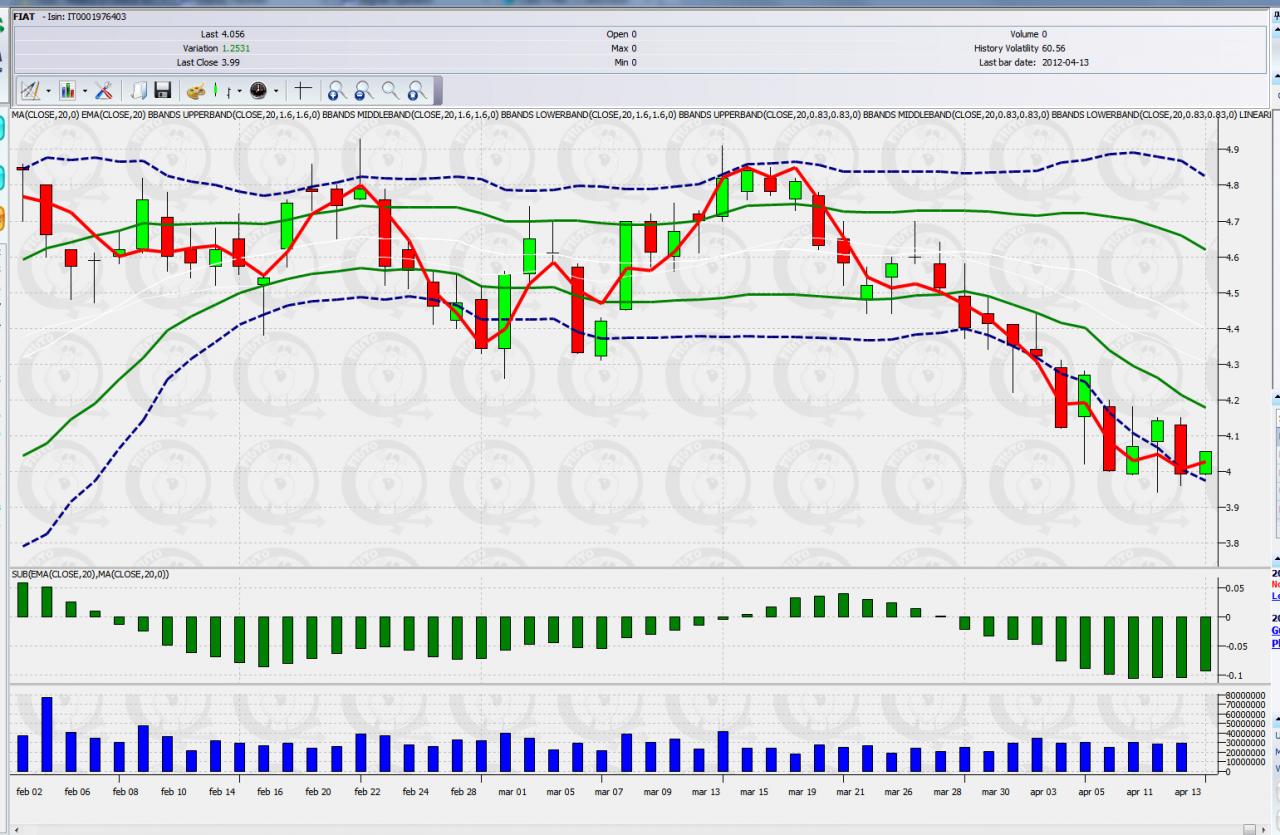Open the screwdriver and wrench settings icon
This screenshot has height=835, width=1280.
pos(104,90)
